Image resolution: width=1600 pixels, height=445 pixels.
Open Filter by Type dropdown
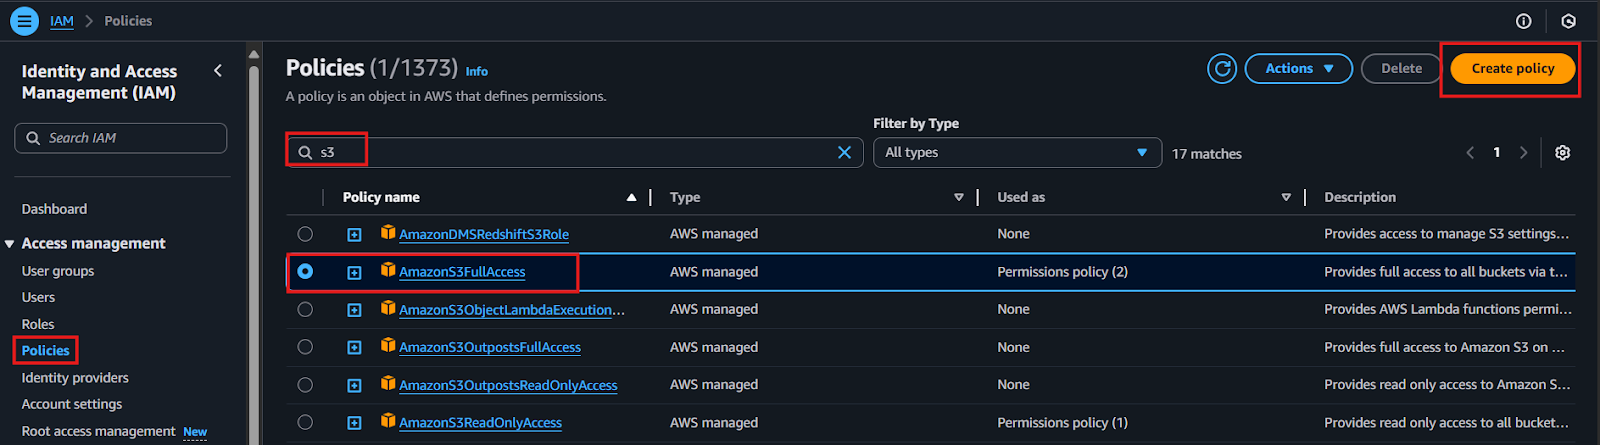click(x=1017, y=152)
